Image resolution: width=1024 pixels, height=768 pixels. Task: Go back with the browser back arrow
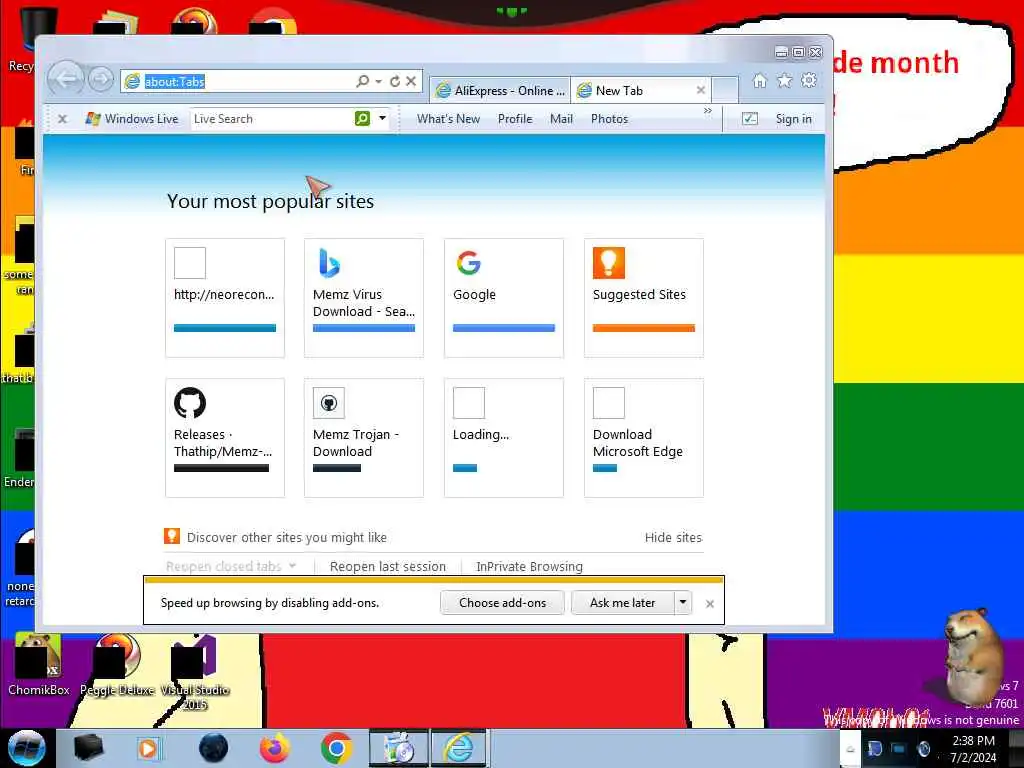pos(65,79)
